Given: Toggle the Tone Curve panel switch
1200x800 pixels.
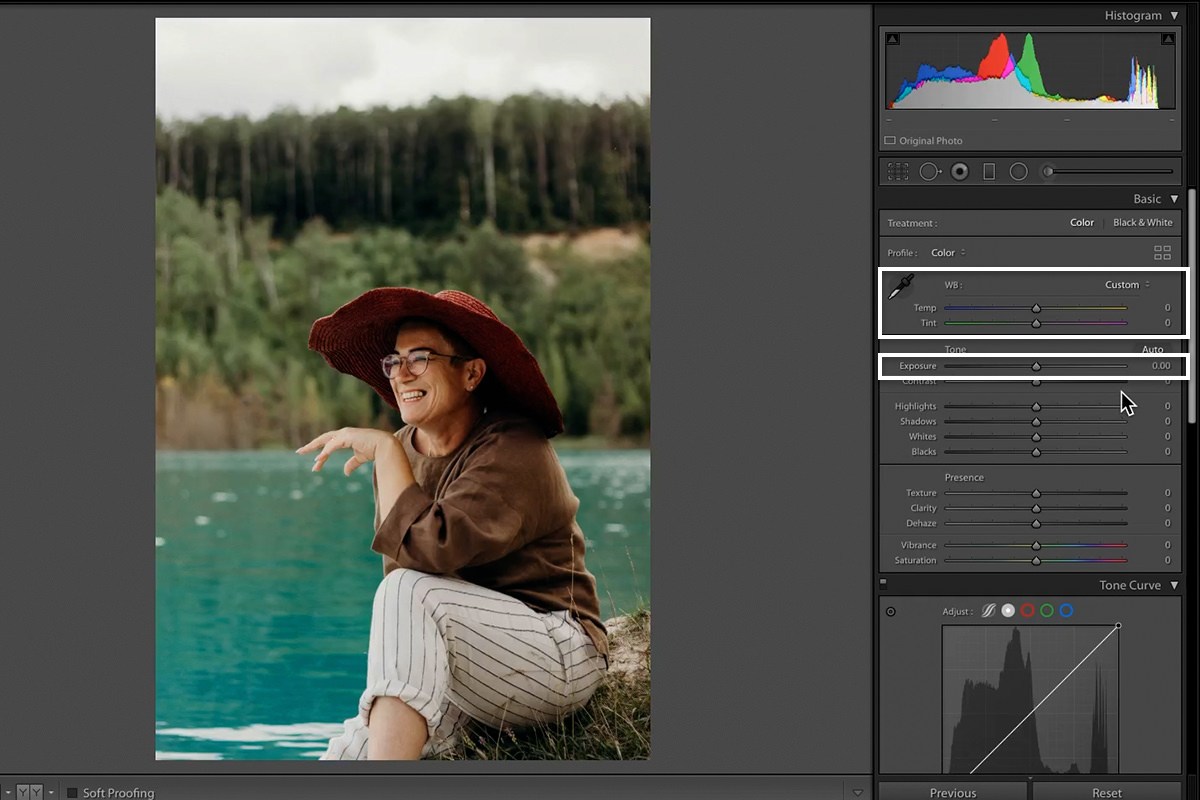Looking at the screenshot, I should (x=883, y=583).
